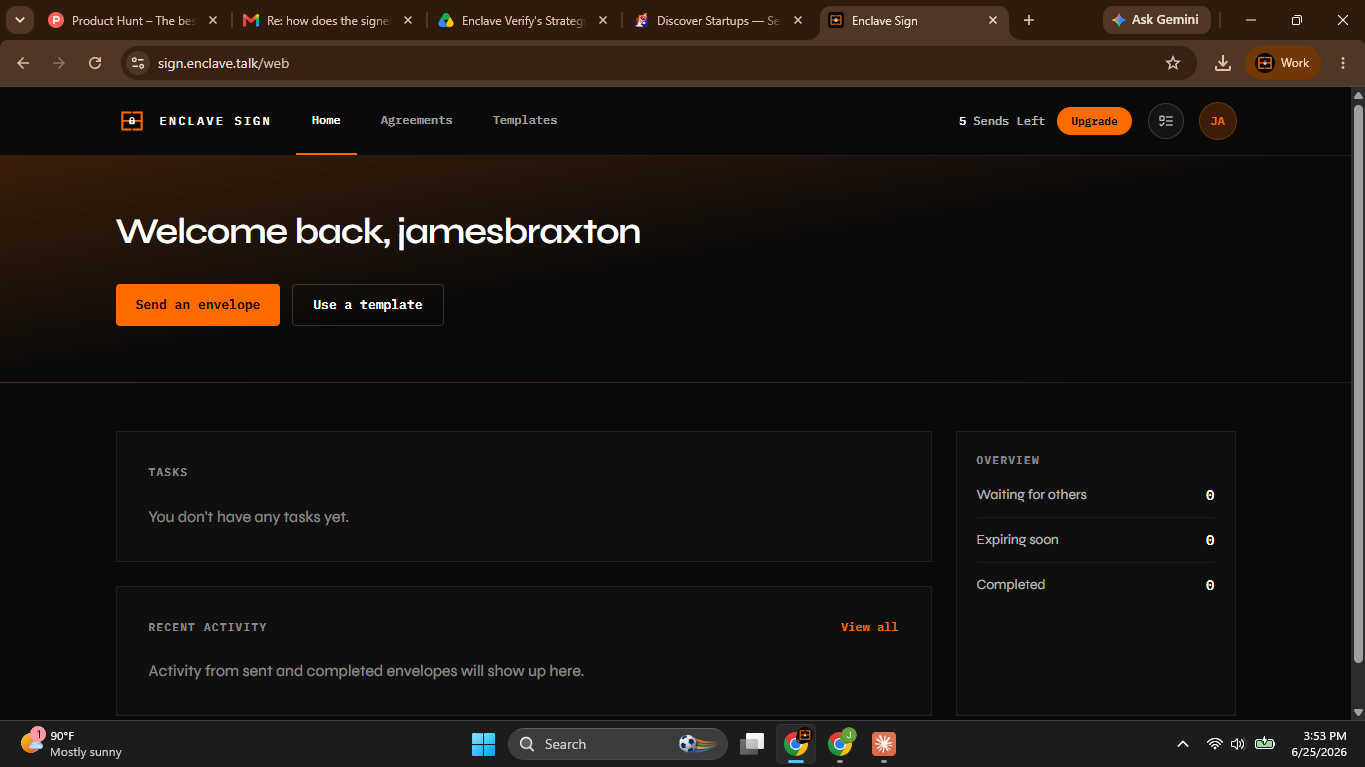Reload the page
Viewport: 1365px width, 767px height.
click(95, 63)
